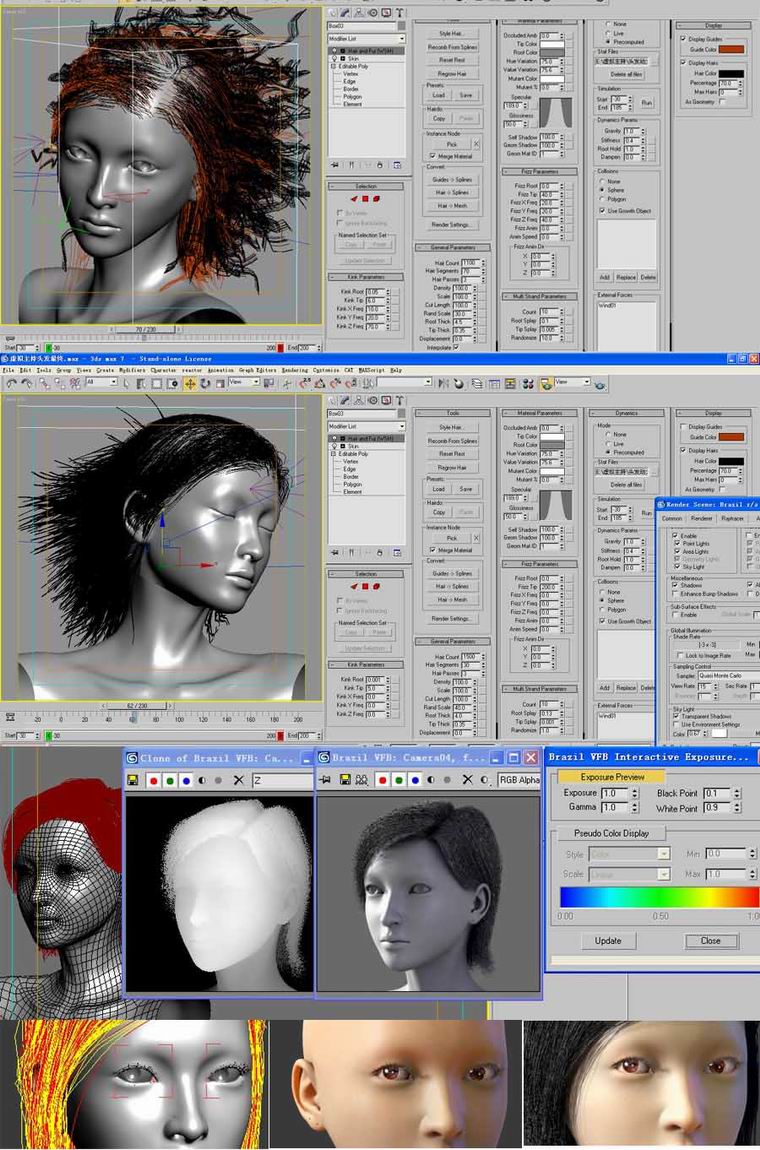Toggle the 3D Snaps icon

click(x=304, y=383)
